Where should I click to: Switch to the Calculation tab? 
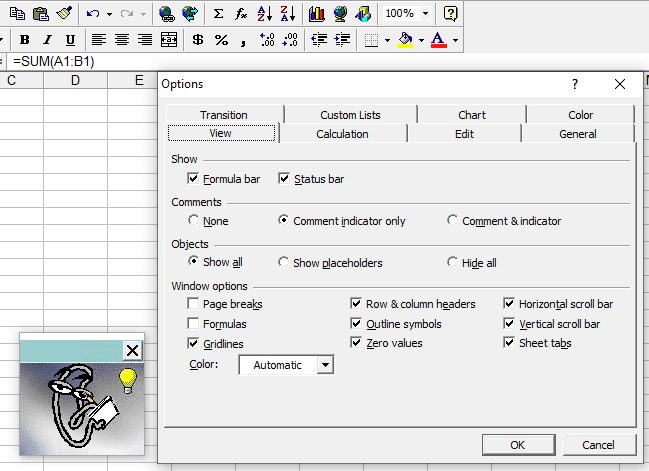click(342, 134)
